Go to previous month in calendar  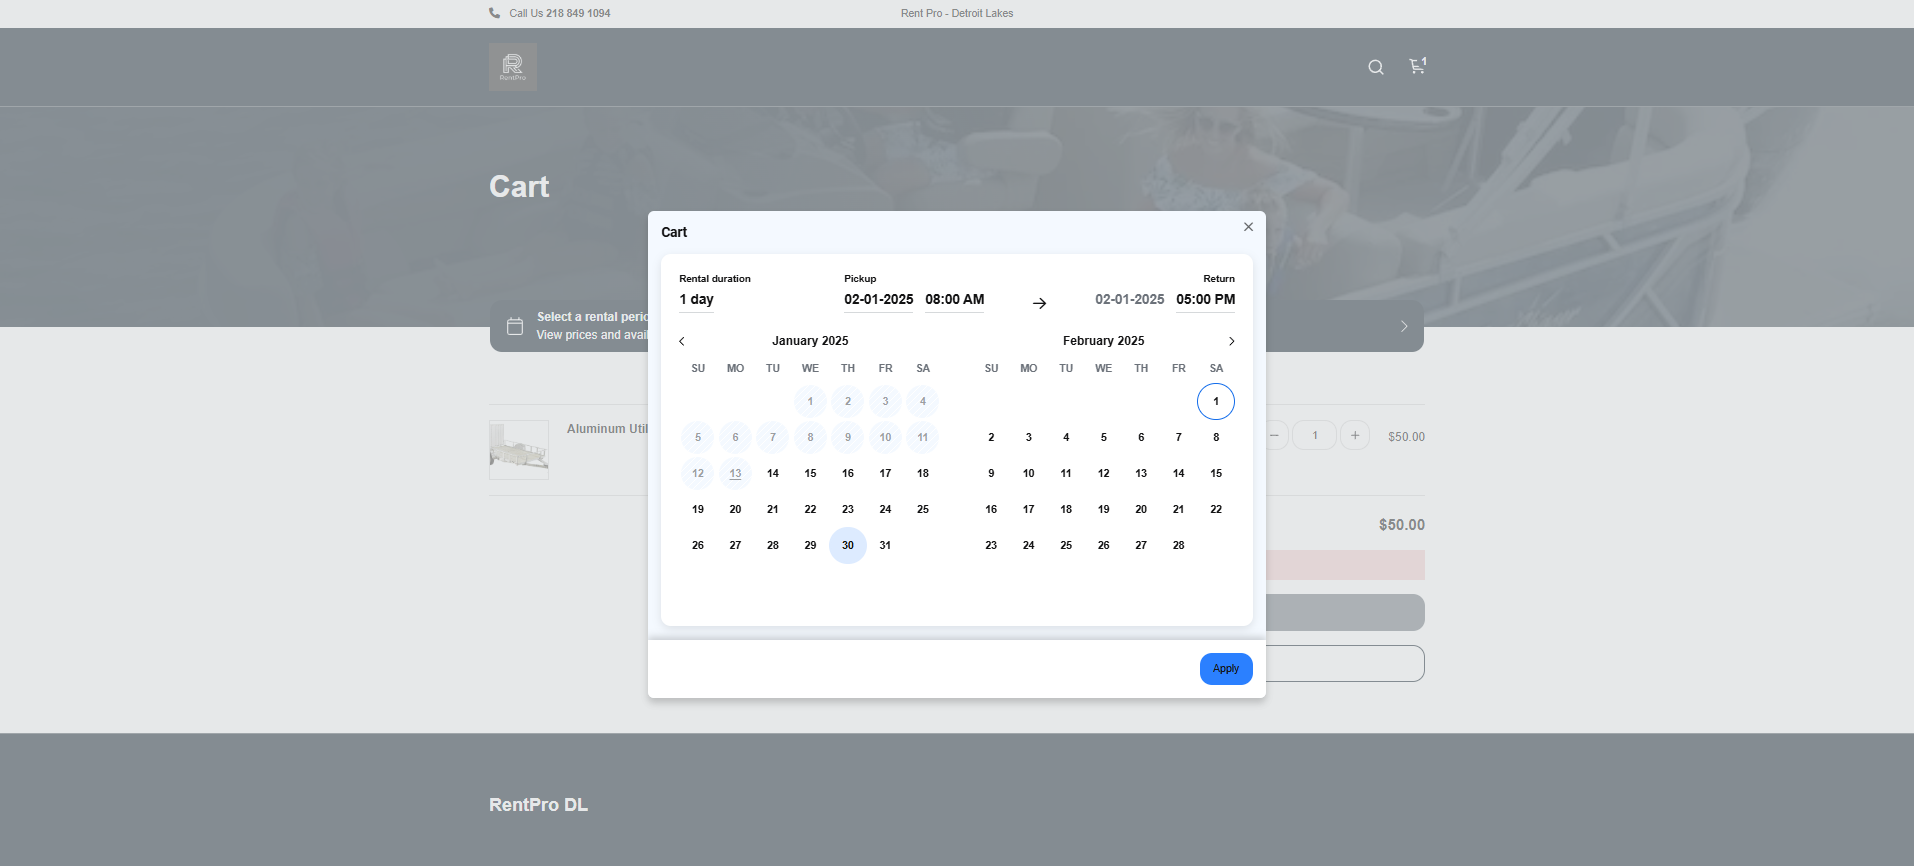[x=682, y=341]
